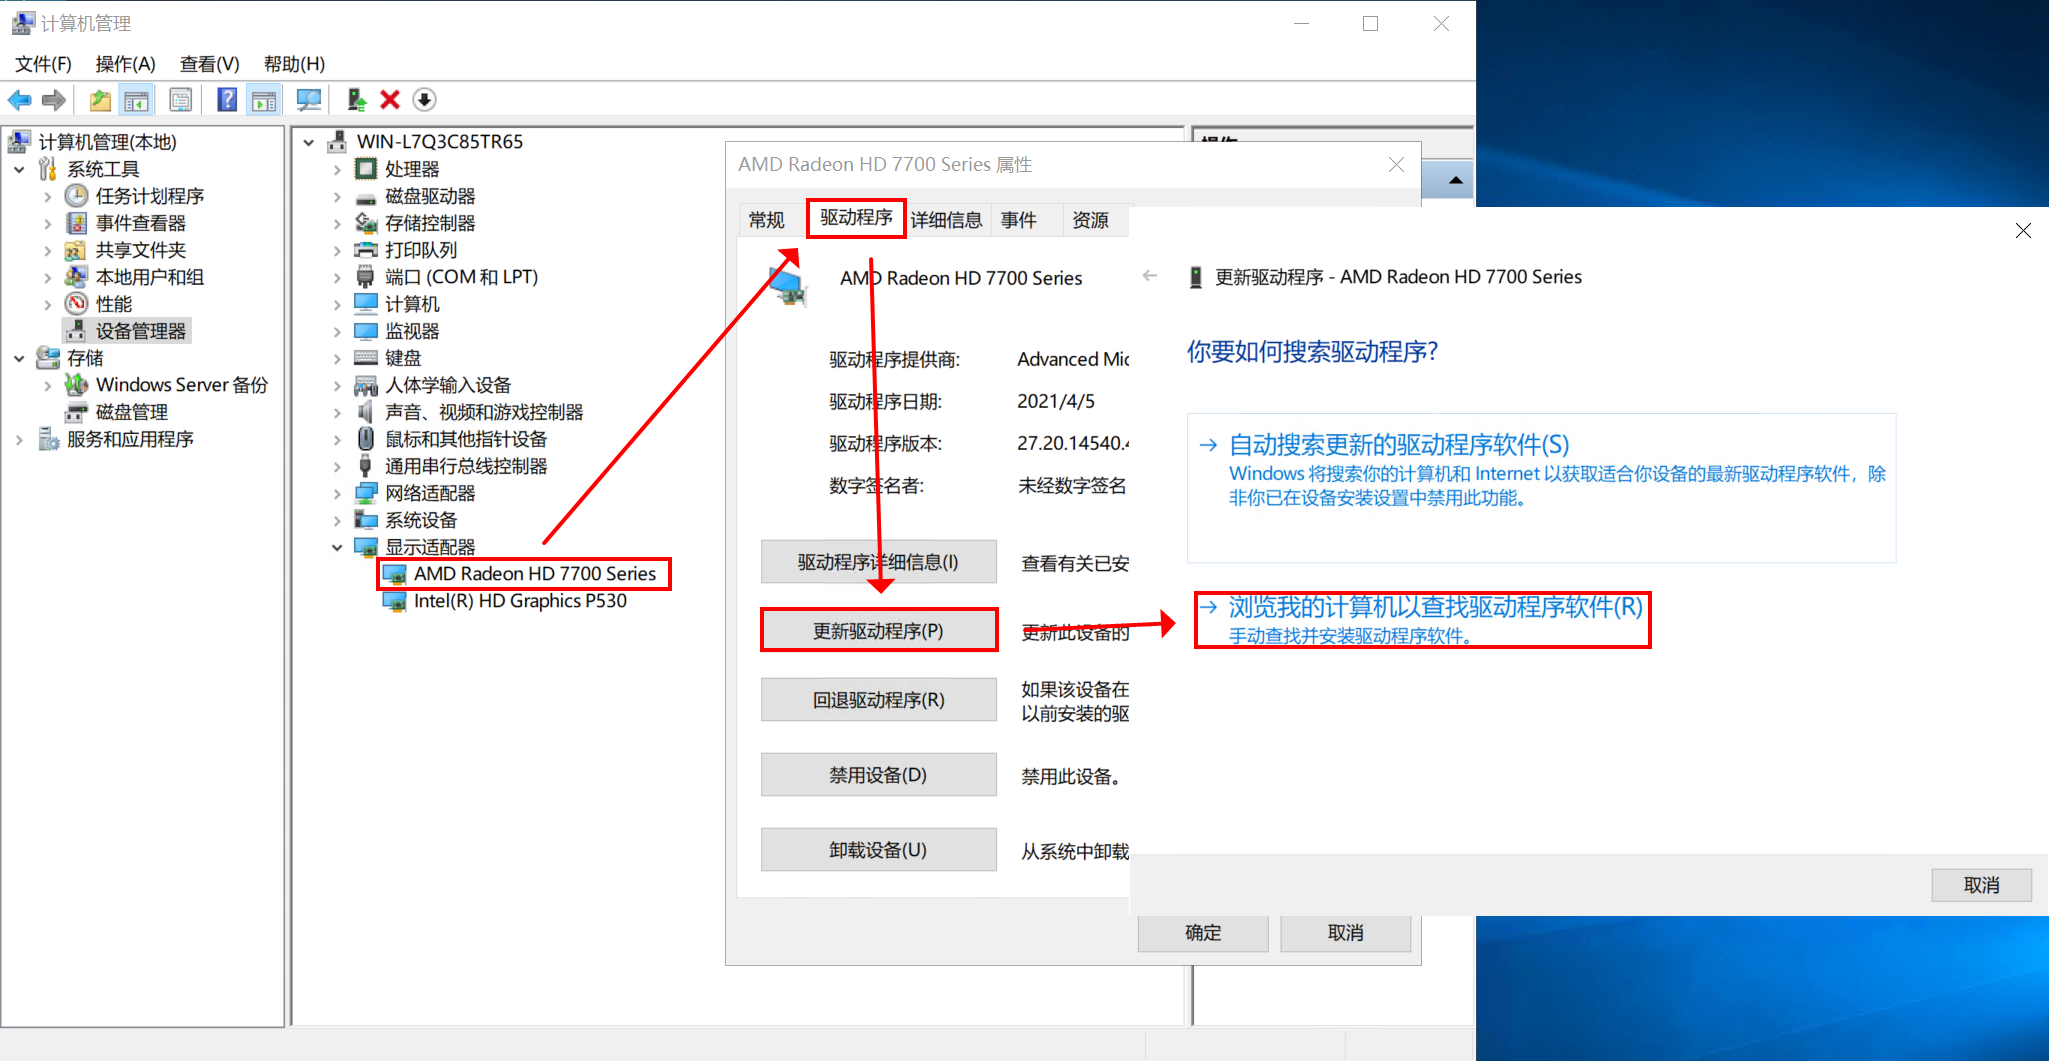This screenshot has width=2049, height=1061.
Task: Open the 文件(F) menu
Action: pos(43,64)
